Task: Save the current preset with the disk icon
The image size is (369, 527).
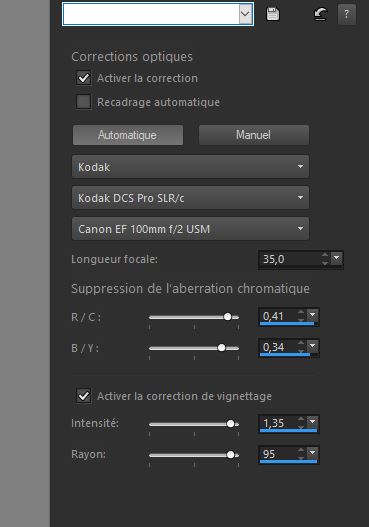Action: tap(273, 14)
